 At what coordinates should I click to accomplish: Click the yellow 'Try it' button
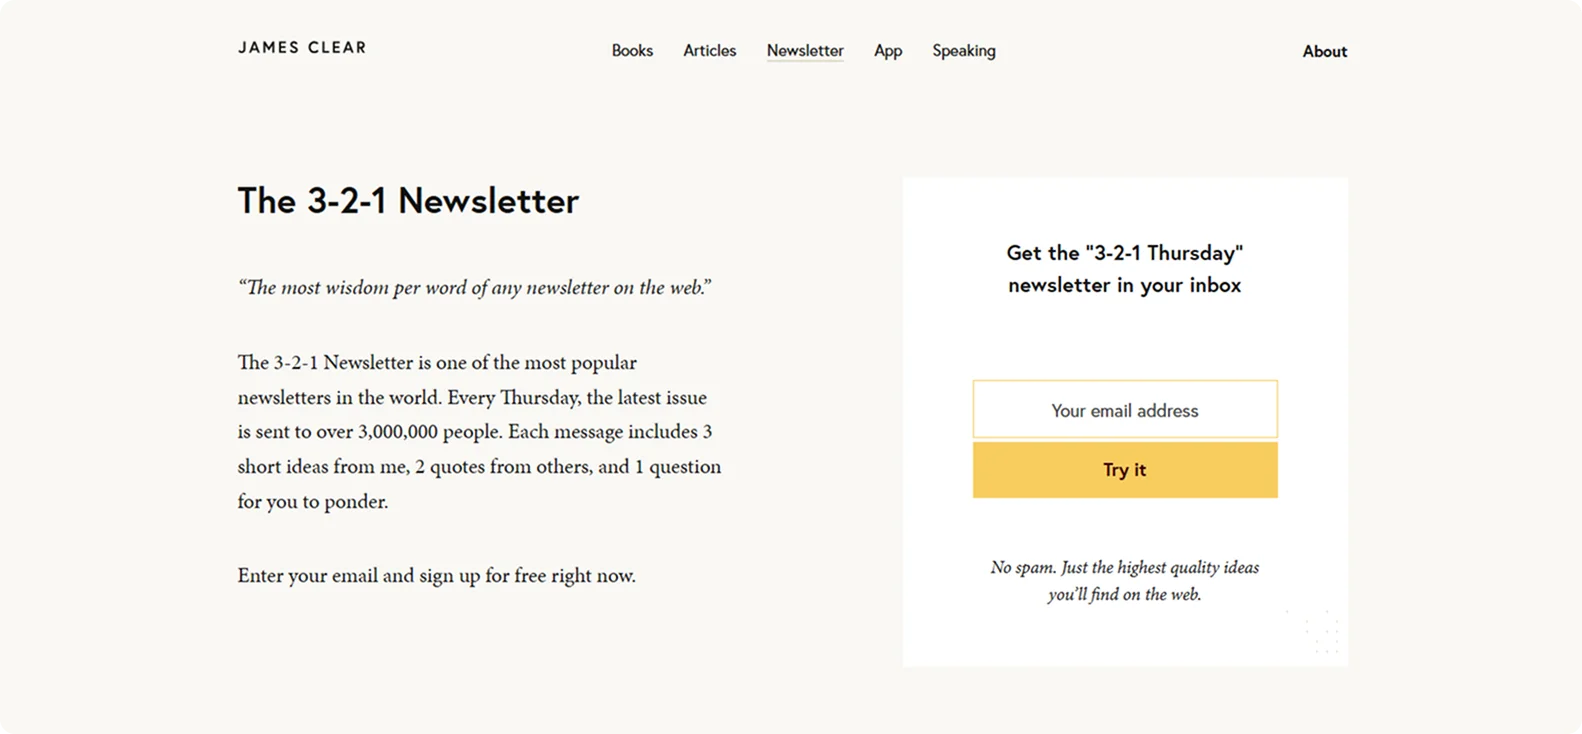pyautogui.click(x=1125, y=470)
